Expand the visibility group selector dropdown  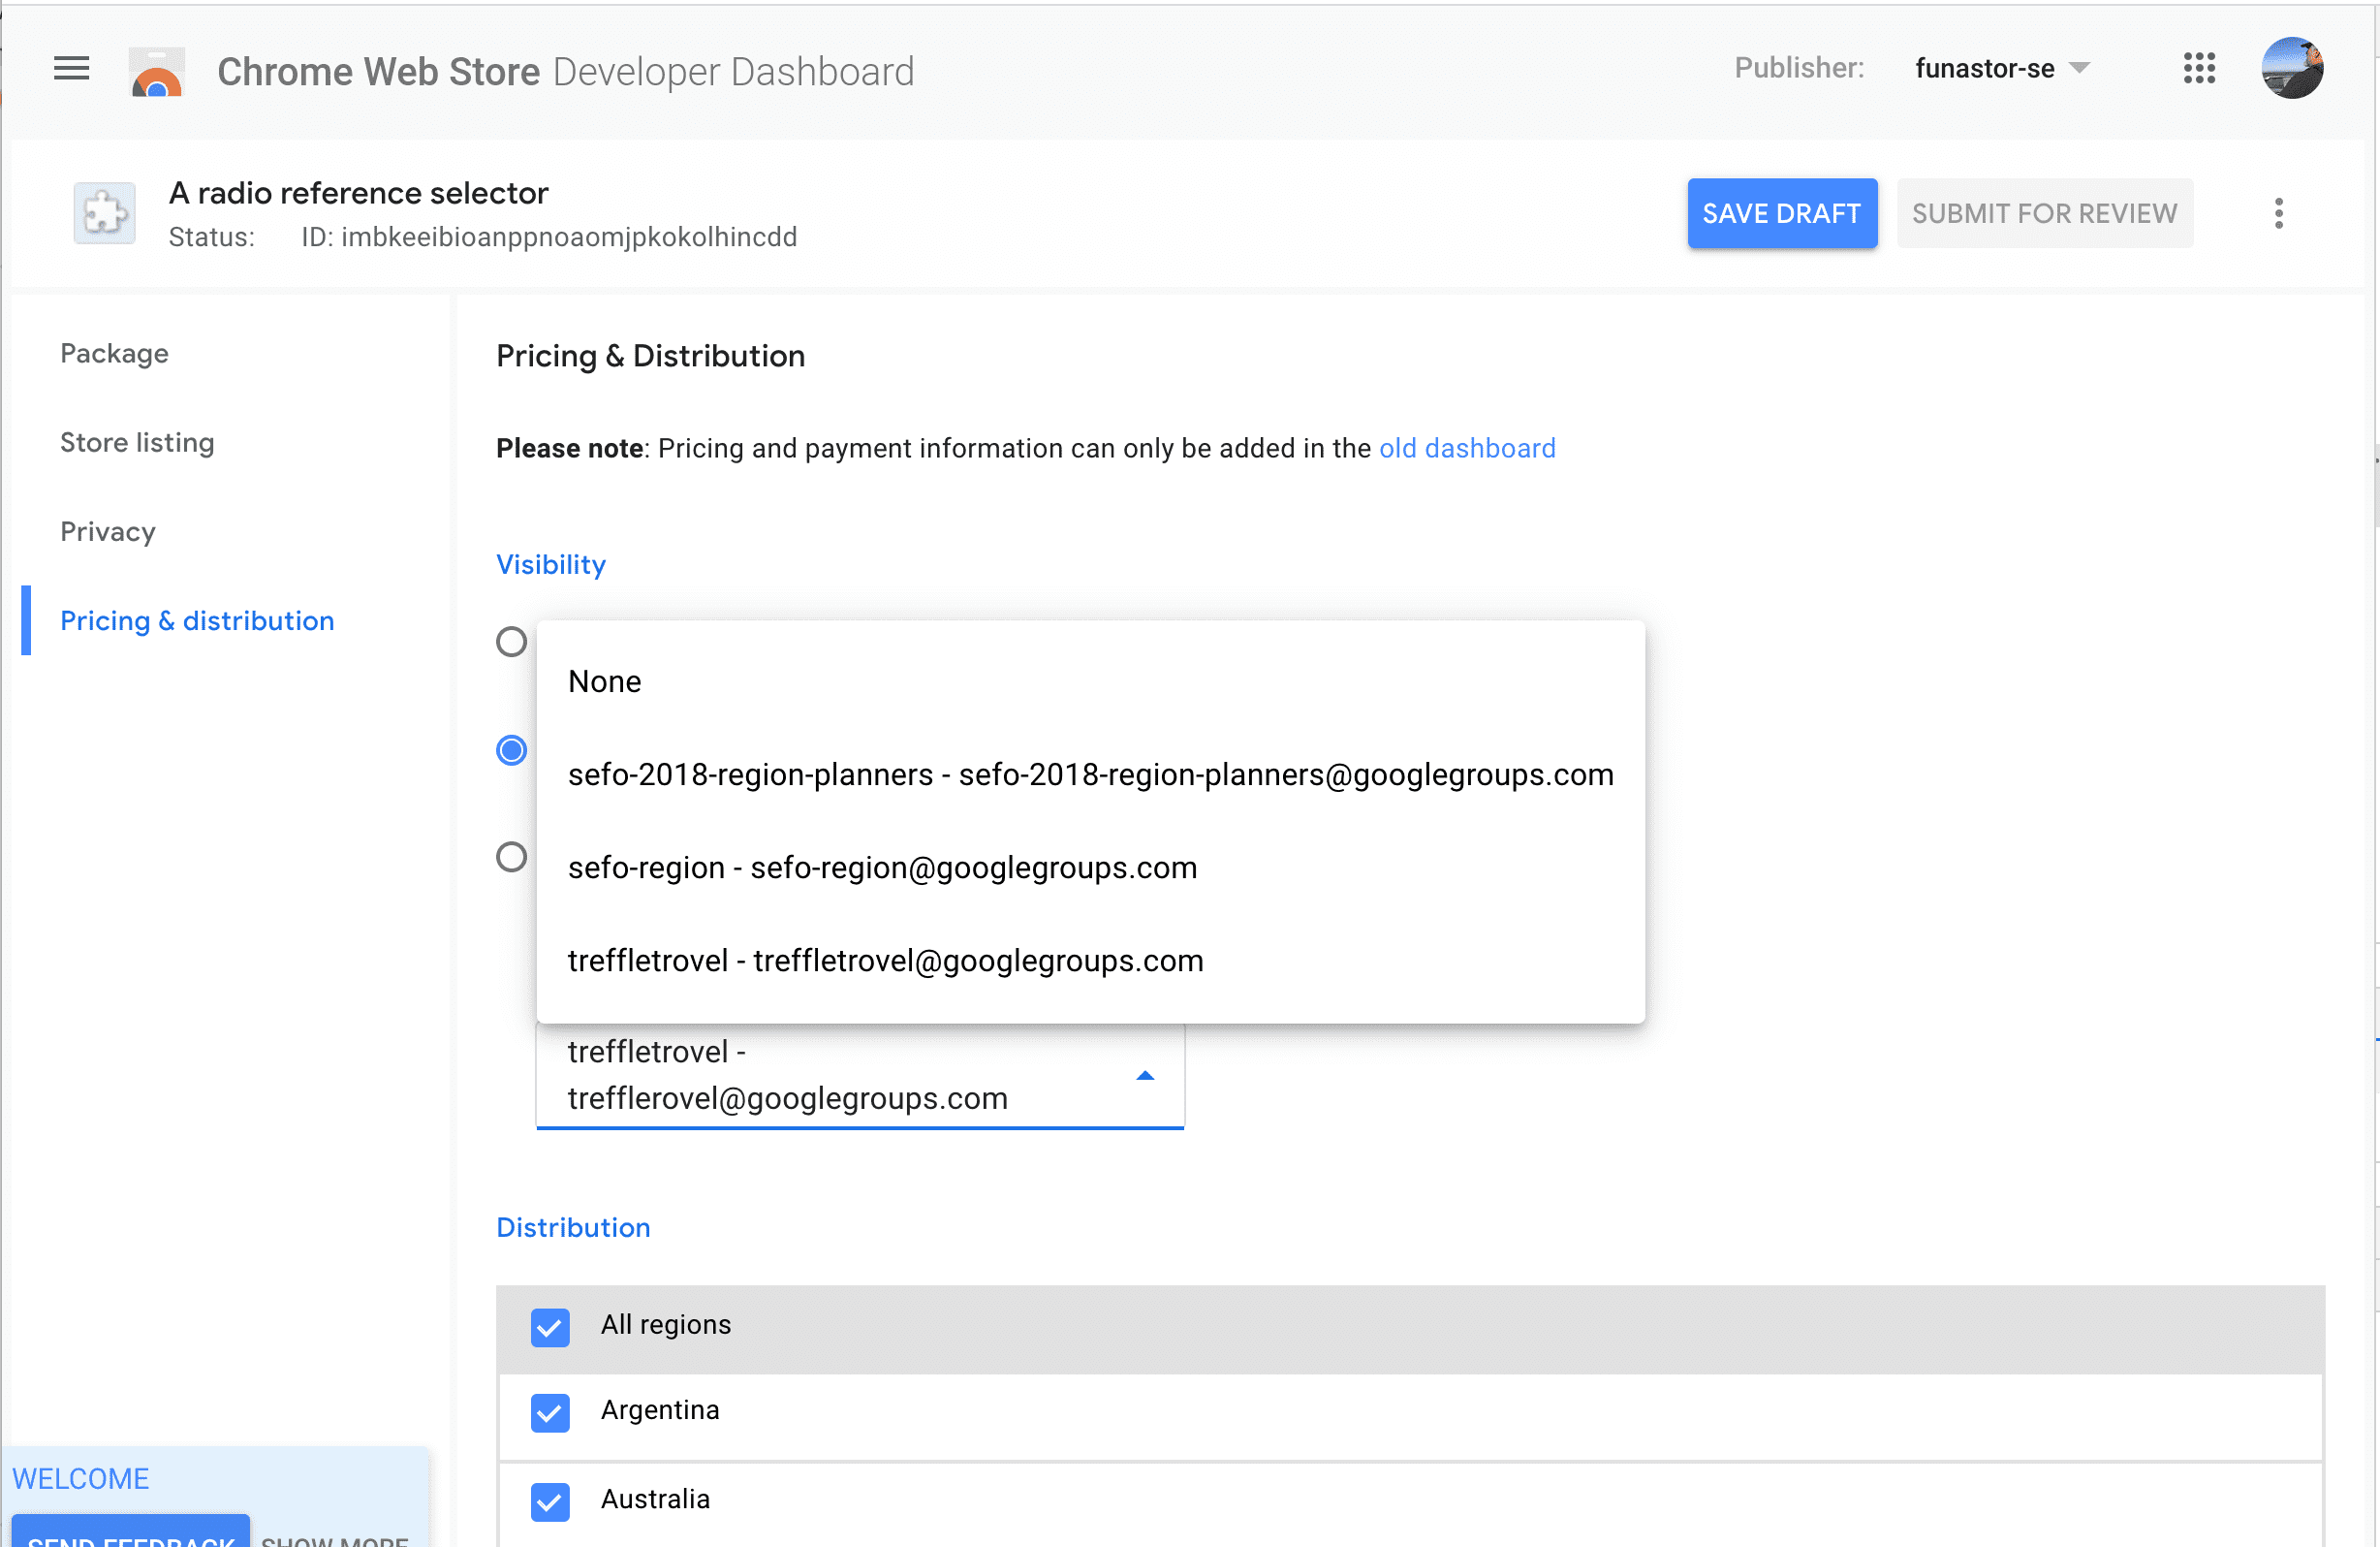pos(1143,1075)
